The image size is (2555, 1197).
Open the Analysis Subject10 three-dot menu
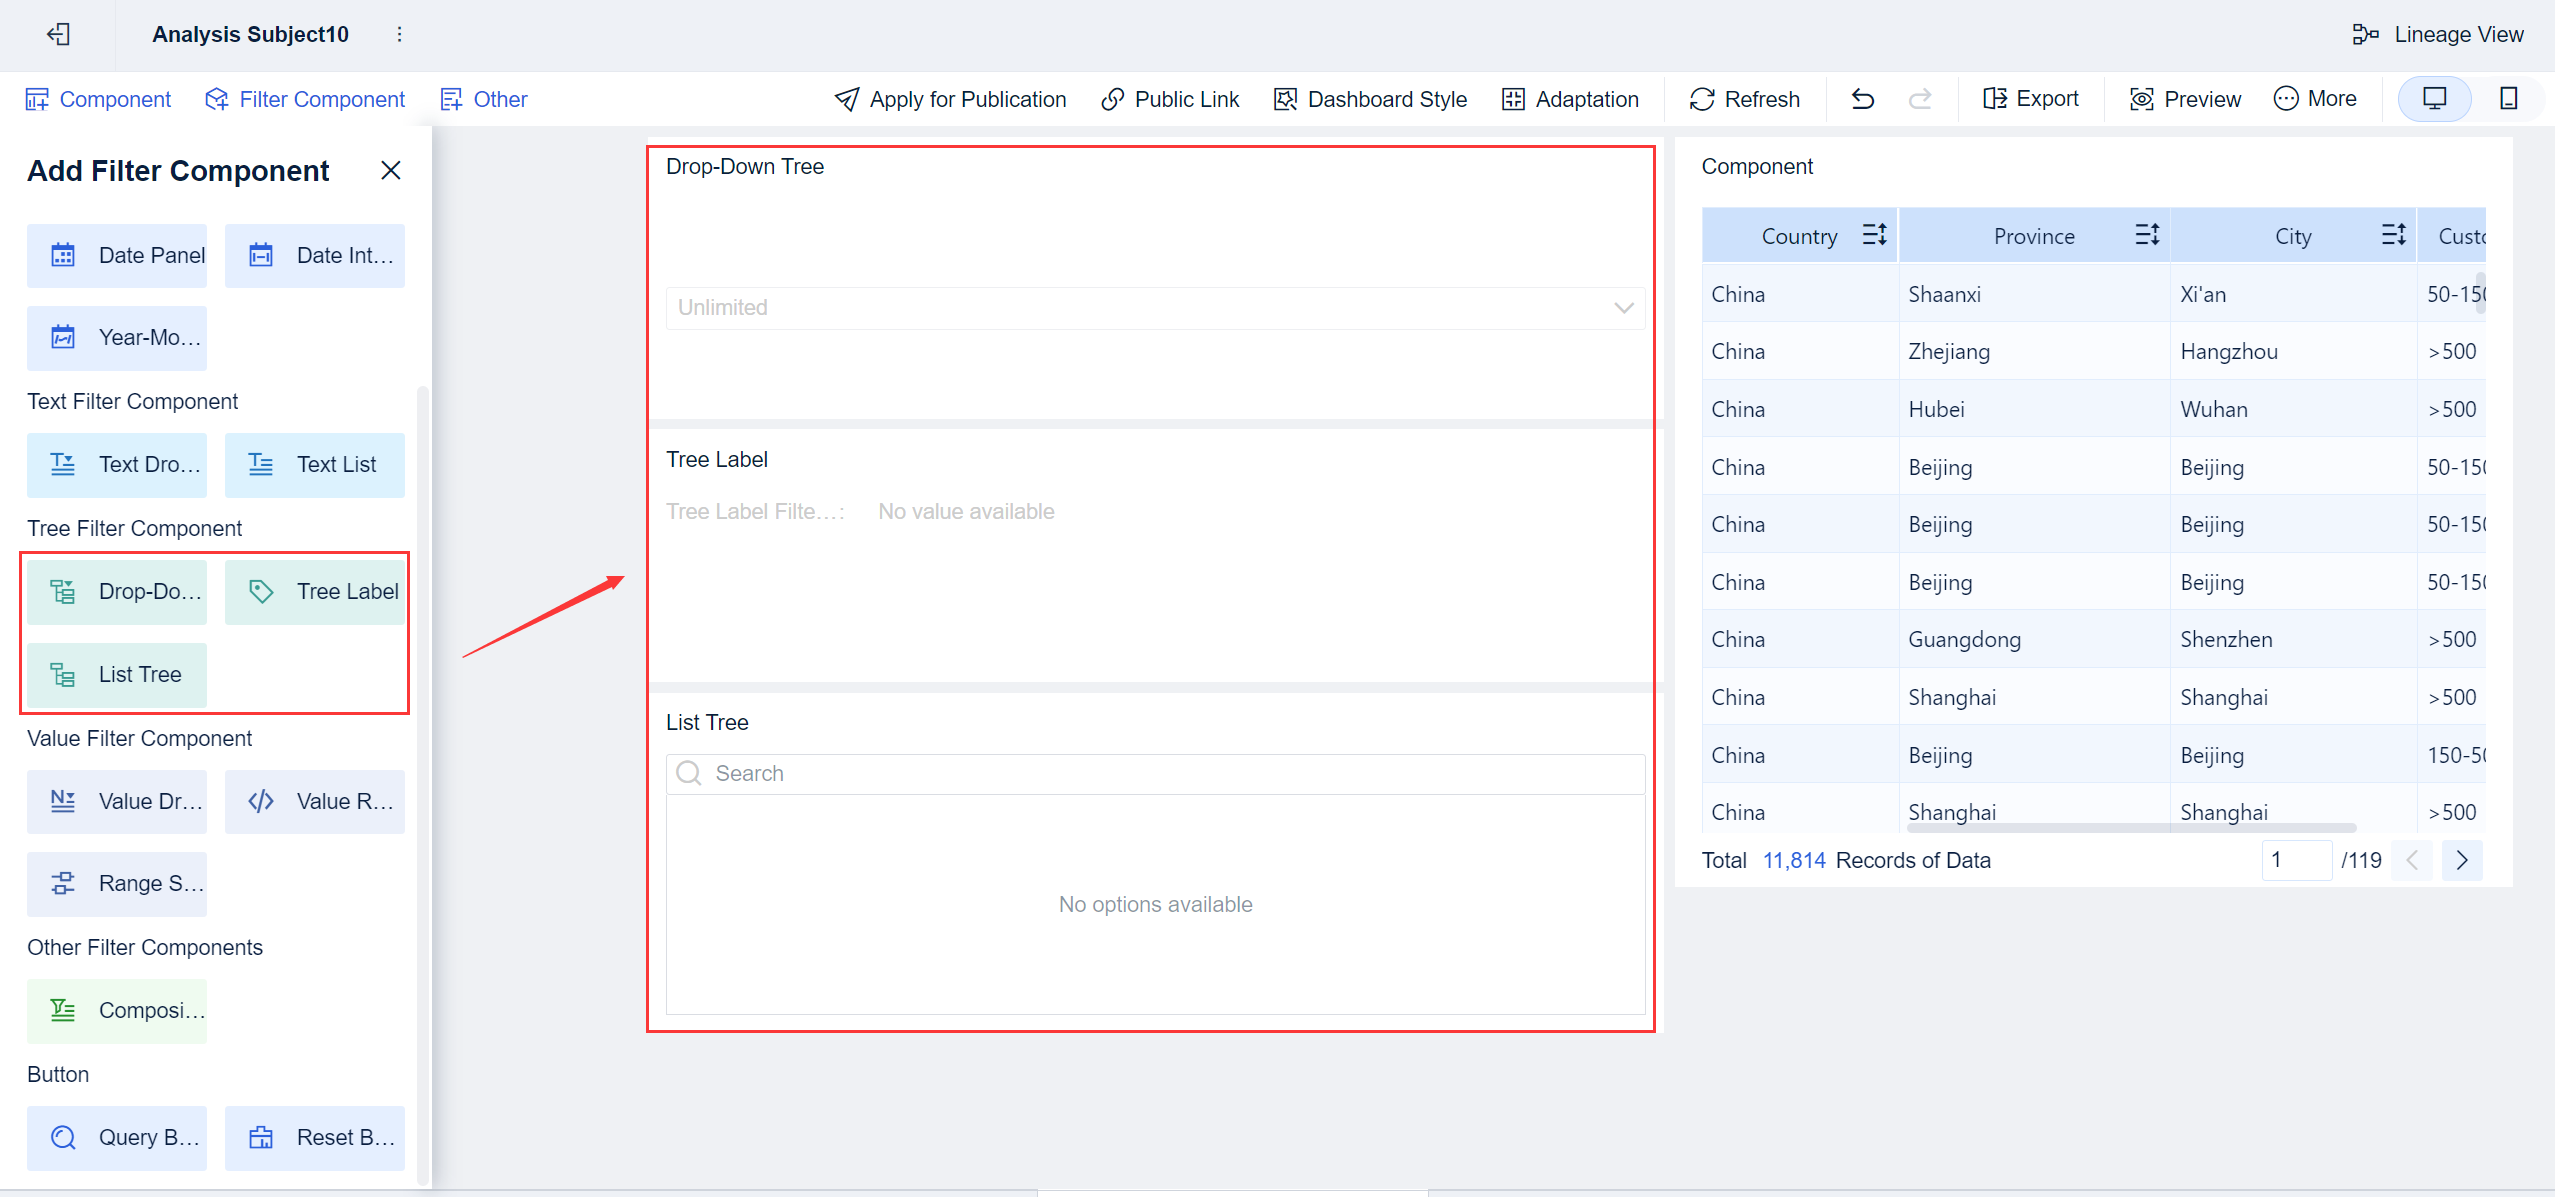(x=399, y=34)
